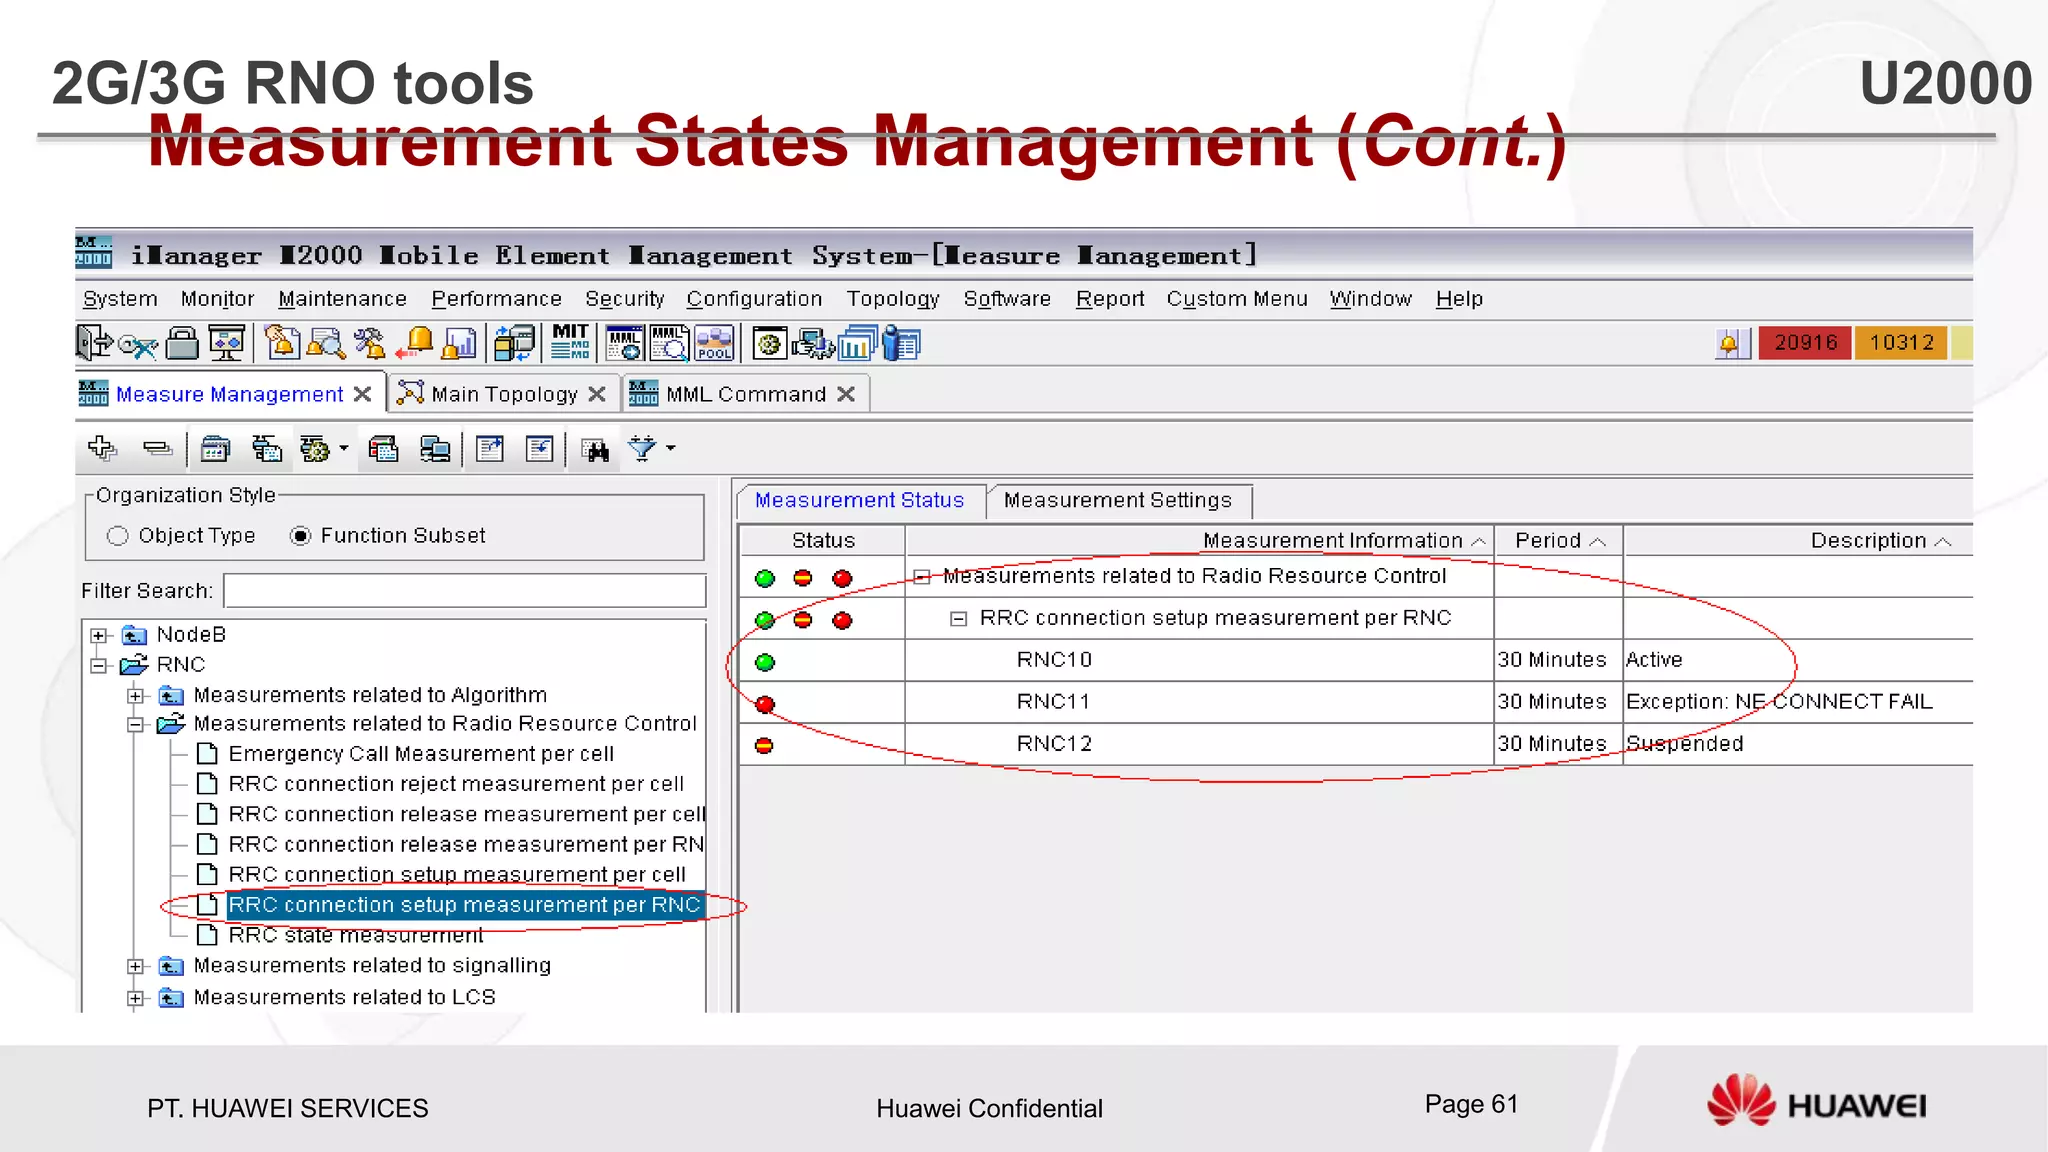
Task: Open the Performance menu
Action: point(496,299)
